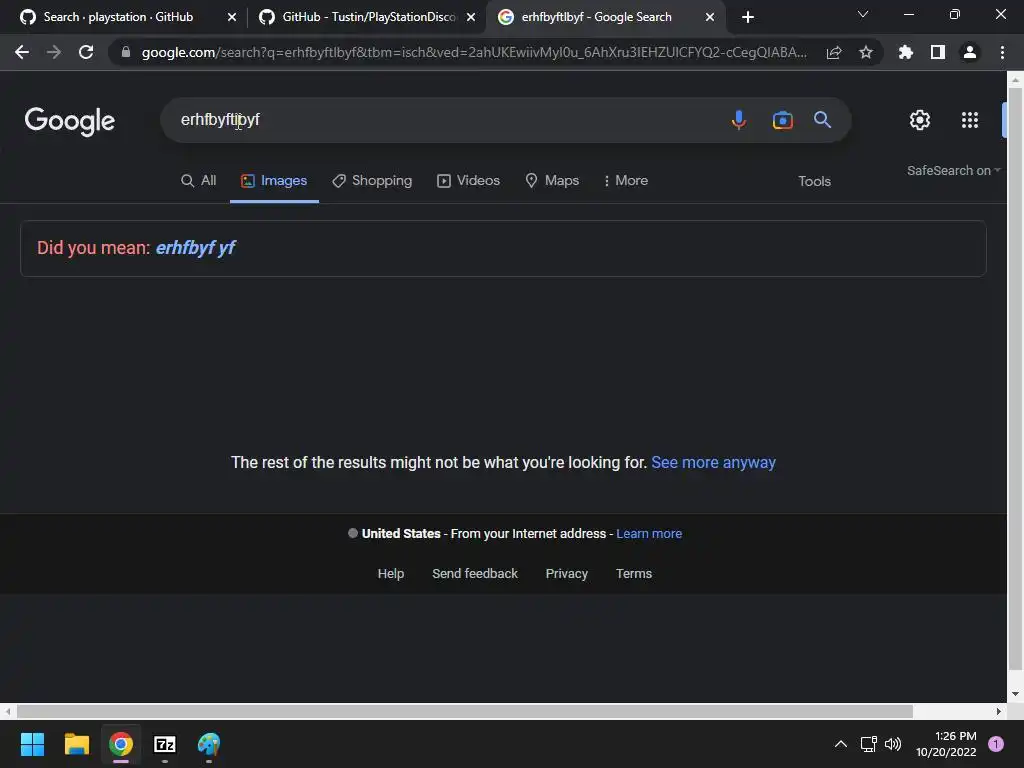Open Chrome extensions puzzle icon

pyautogui.click(x=906, y=52)
